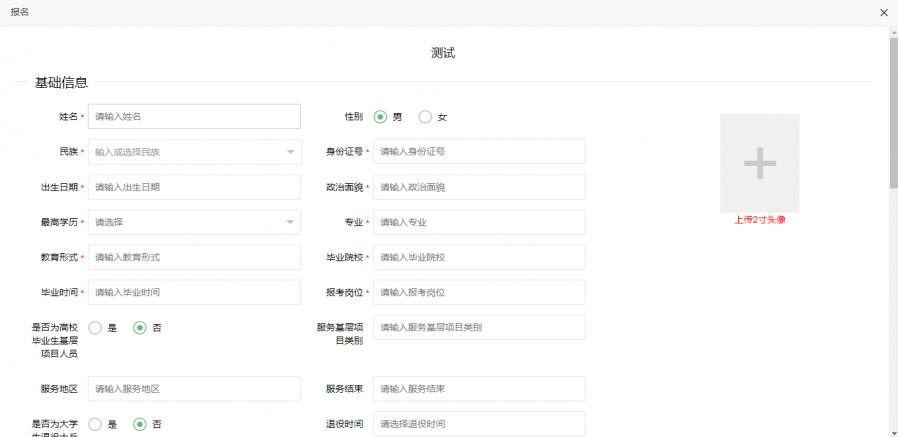Image resolution: width=898 pixels, height=437 pixels.
Task: Click the 服务结束 input field
Action: (479, 388)
